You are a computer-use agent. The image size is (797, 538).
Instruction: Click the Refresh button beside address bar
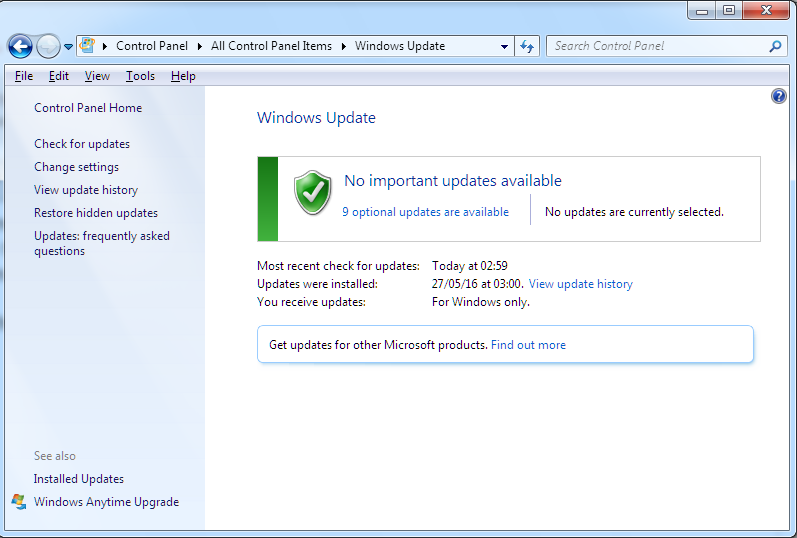coord(527,46)
